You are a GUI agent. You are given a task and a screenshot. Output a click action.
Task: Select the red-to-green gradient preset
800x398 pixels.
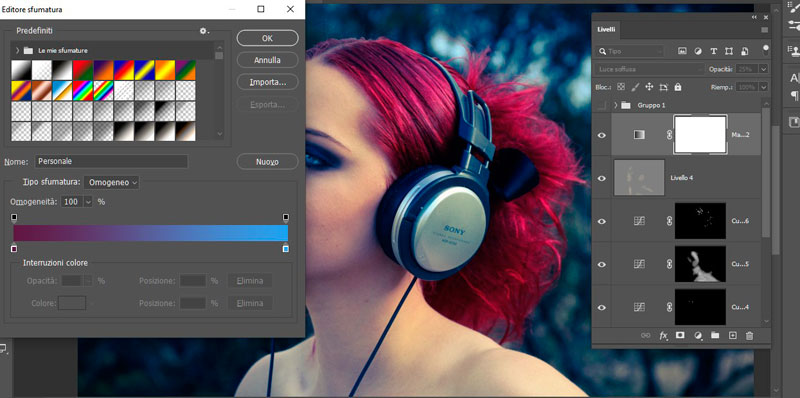pos(82,70)
